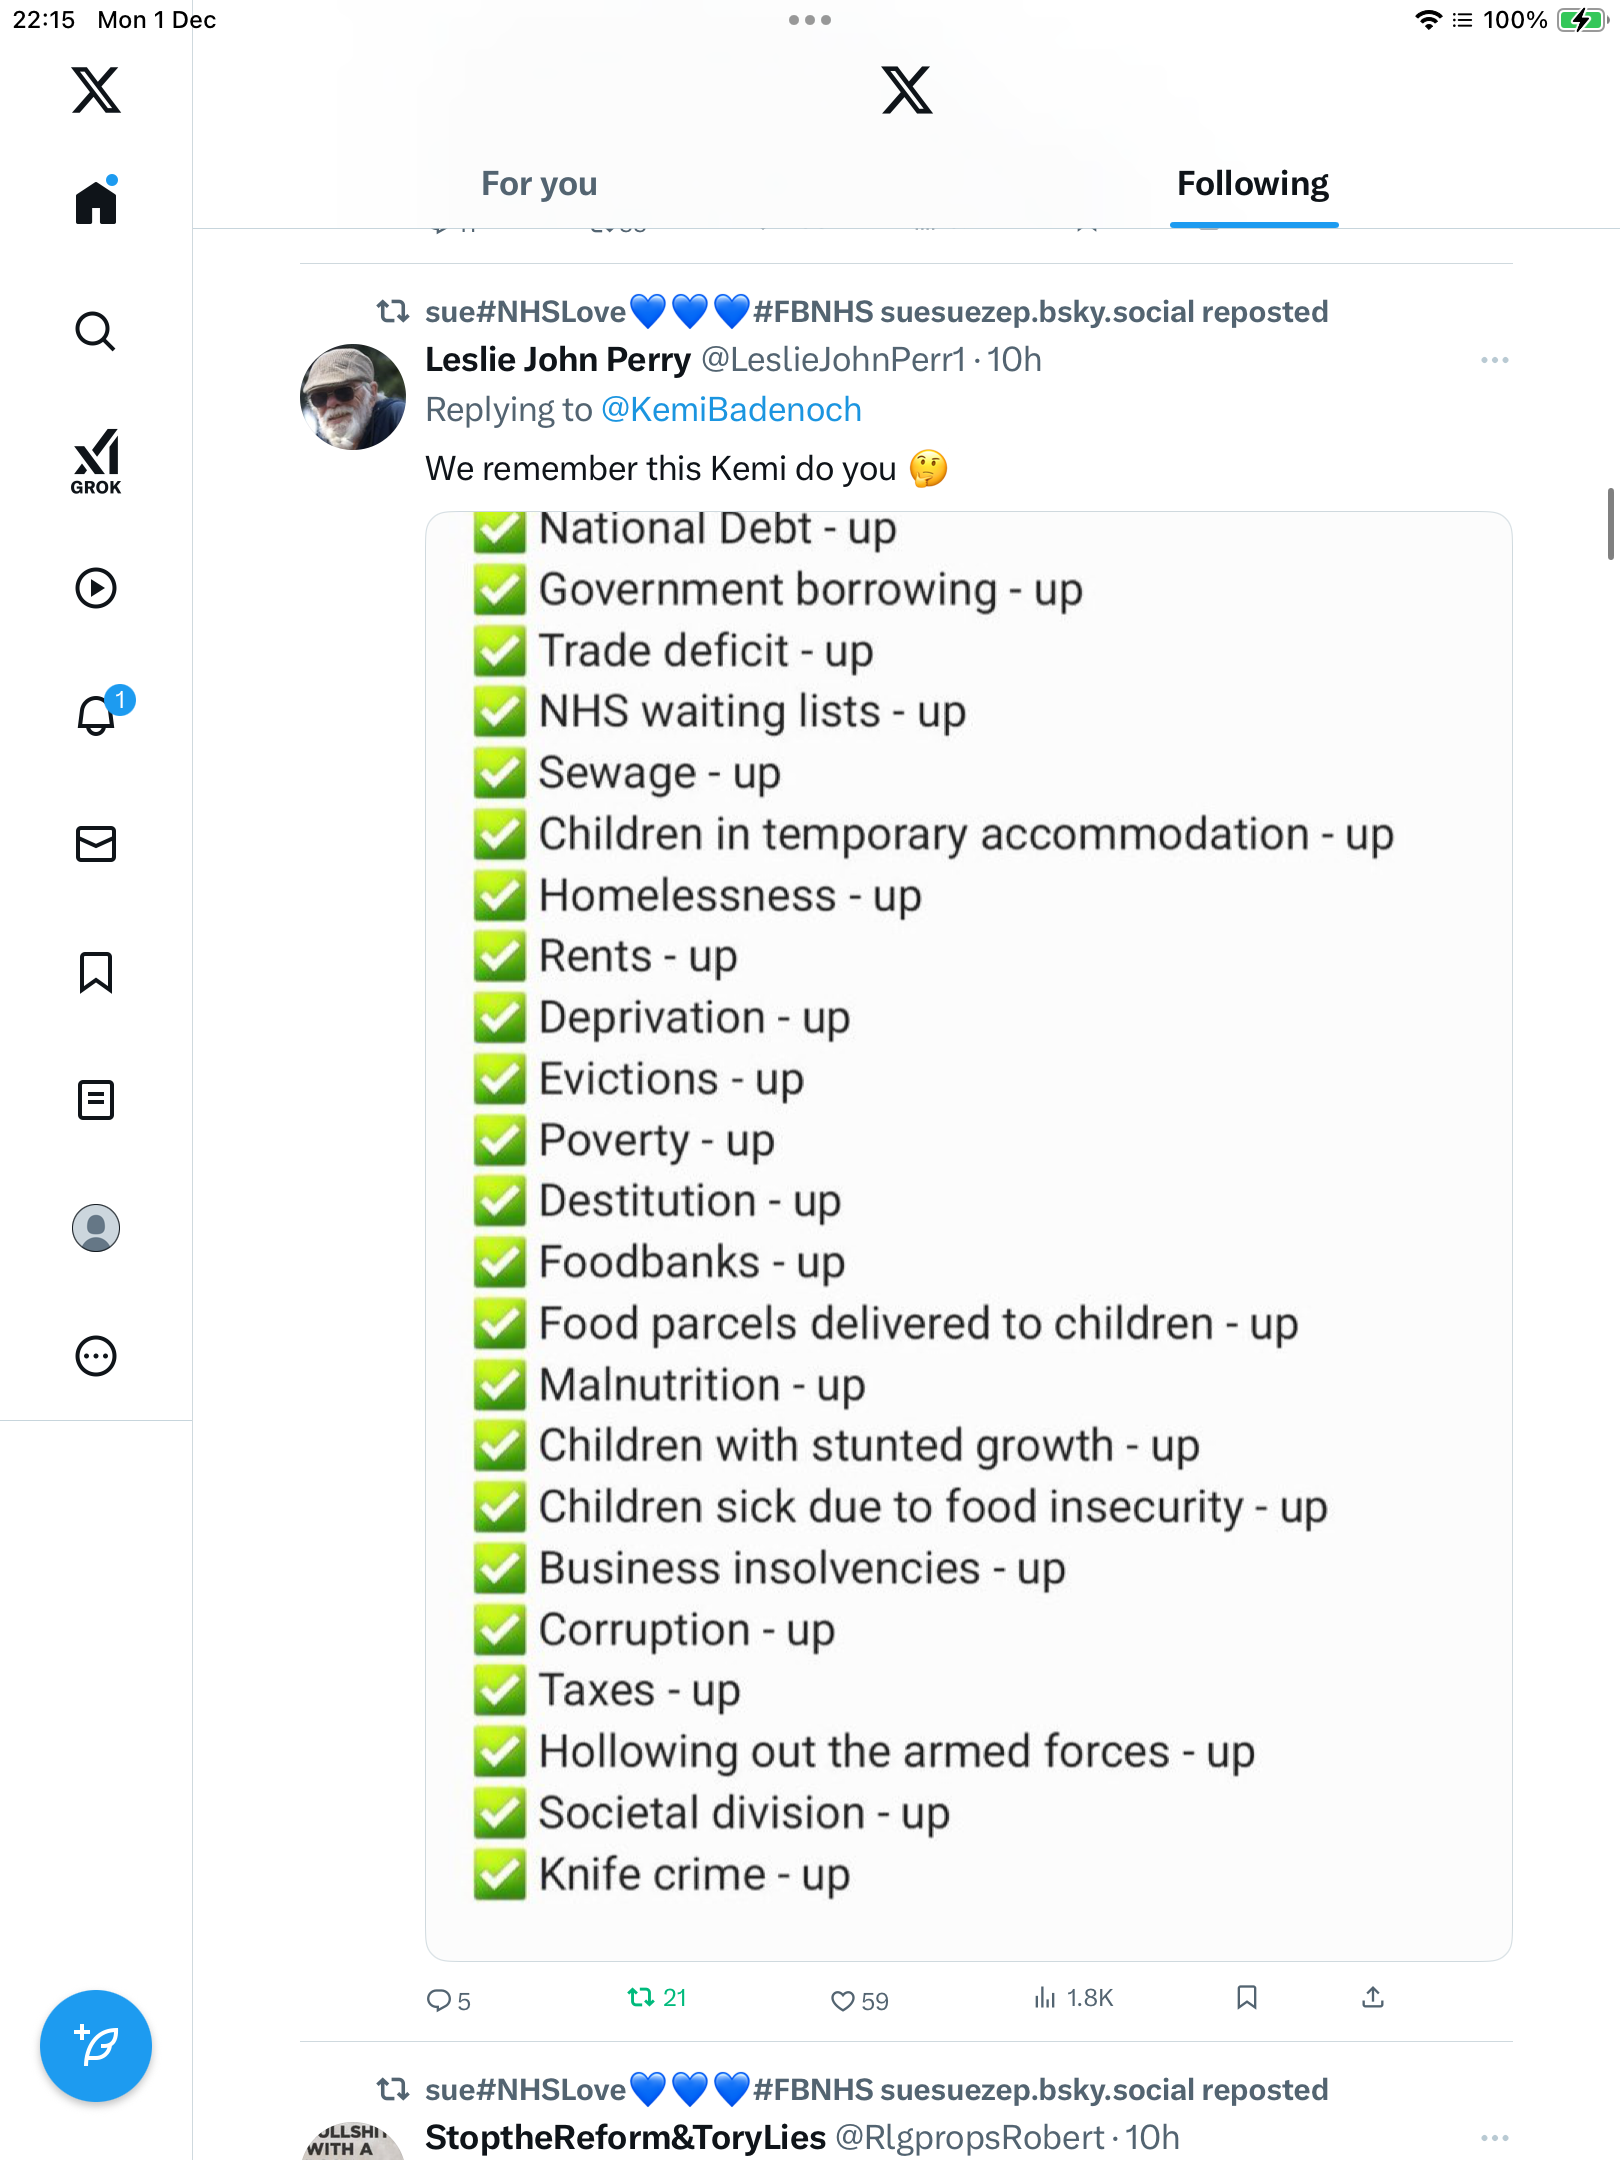1620x2160 pixels.
Task: Open Bookmarks in the sidebar
Action: coord(96,972)
